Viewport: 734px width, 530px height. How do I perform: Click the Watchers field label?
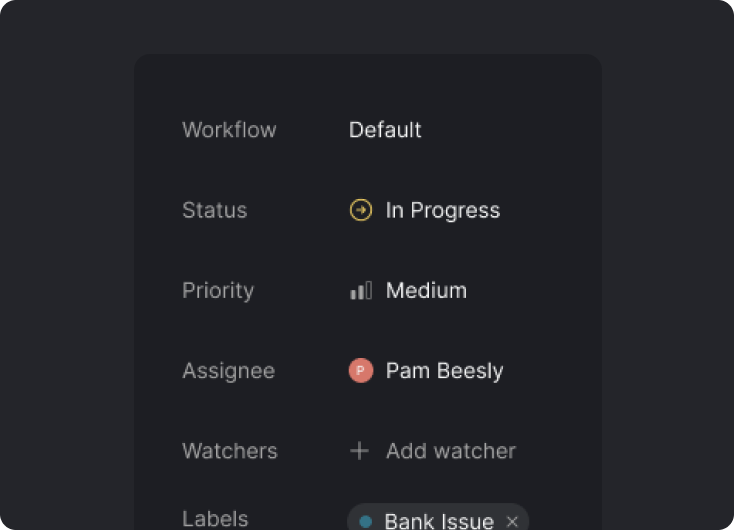click(x=230, y=451)
